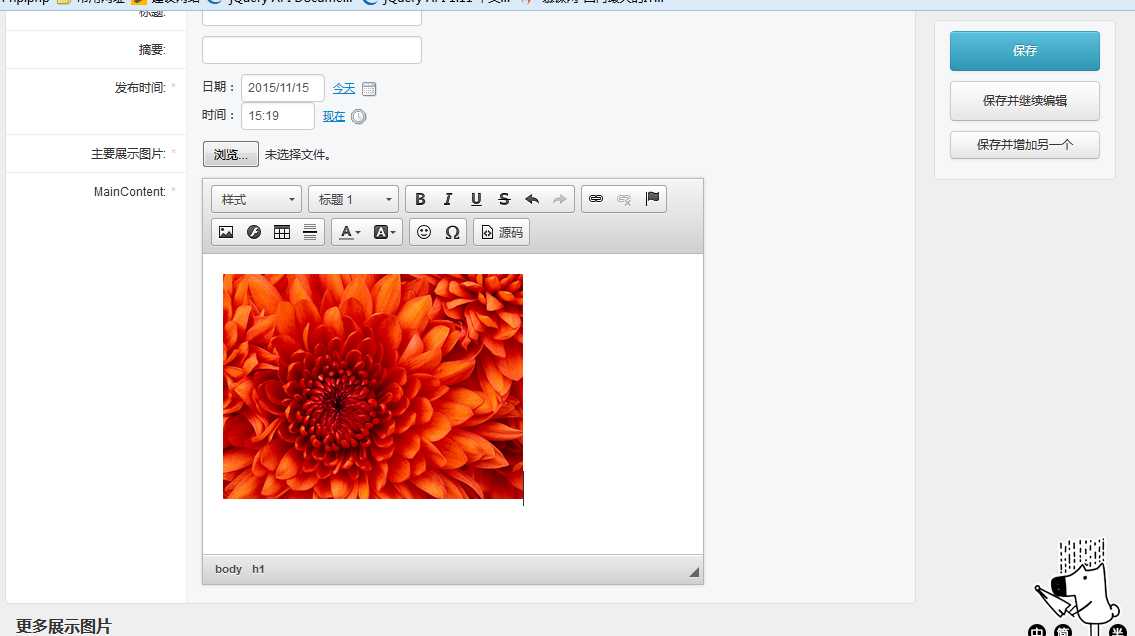Insert a hyperlink
This screenshot has height=636, width=1135.
click(596, 199)
